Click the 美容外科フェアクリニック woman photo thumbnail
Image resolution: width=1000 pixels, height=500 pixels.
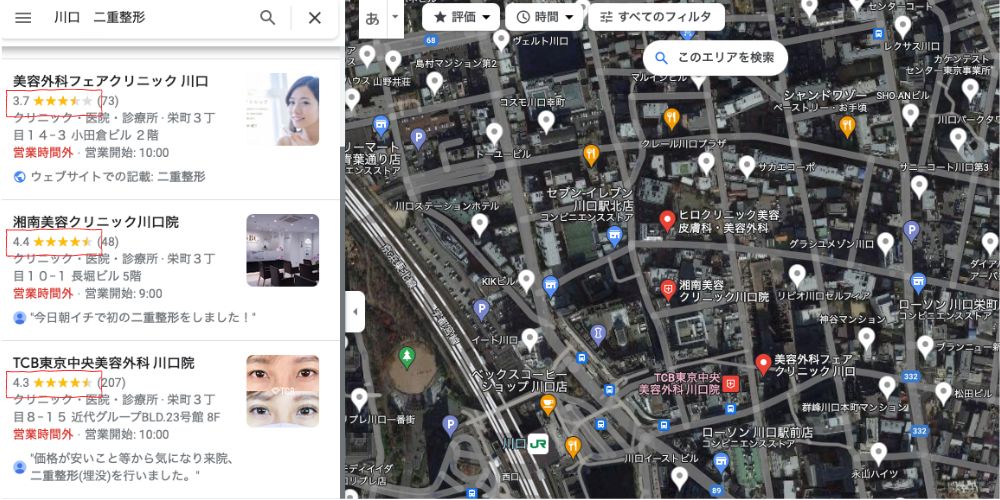[283, 109]
